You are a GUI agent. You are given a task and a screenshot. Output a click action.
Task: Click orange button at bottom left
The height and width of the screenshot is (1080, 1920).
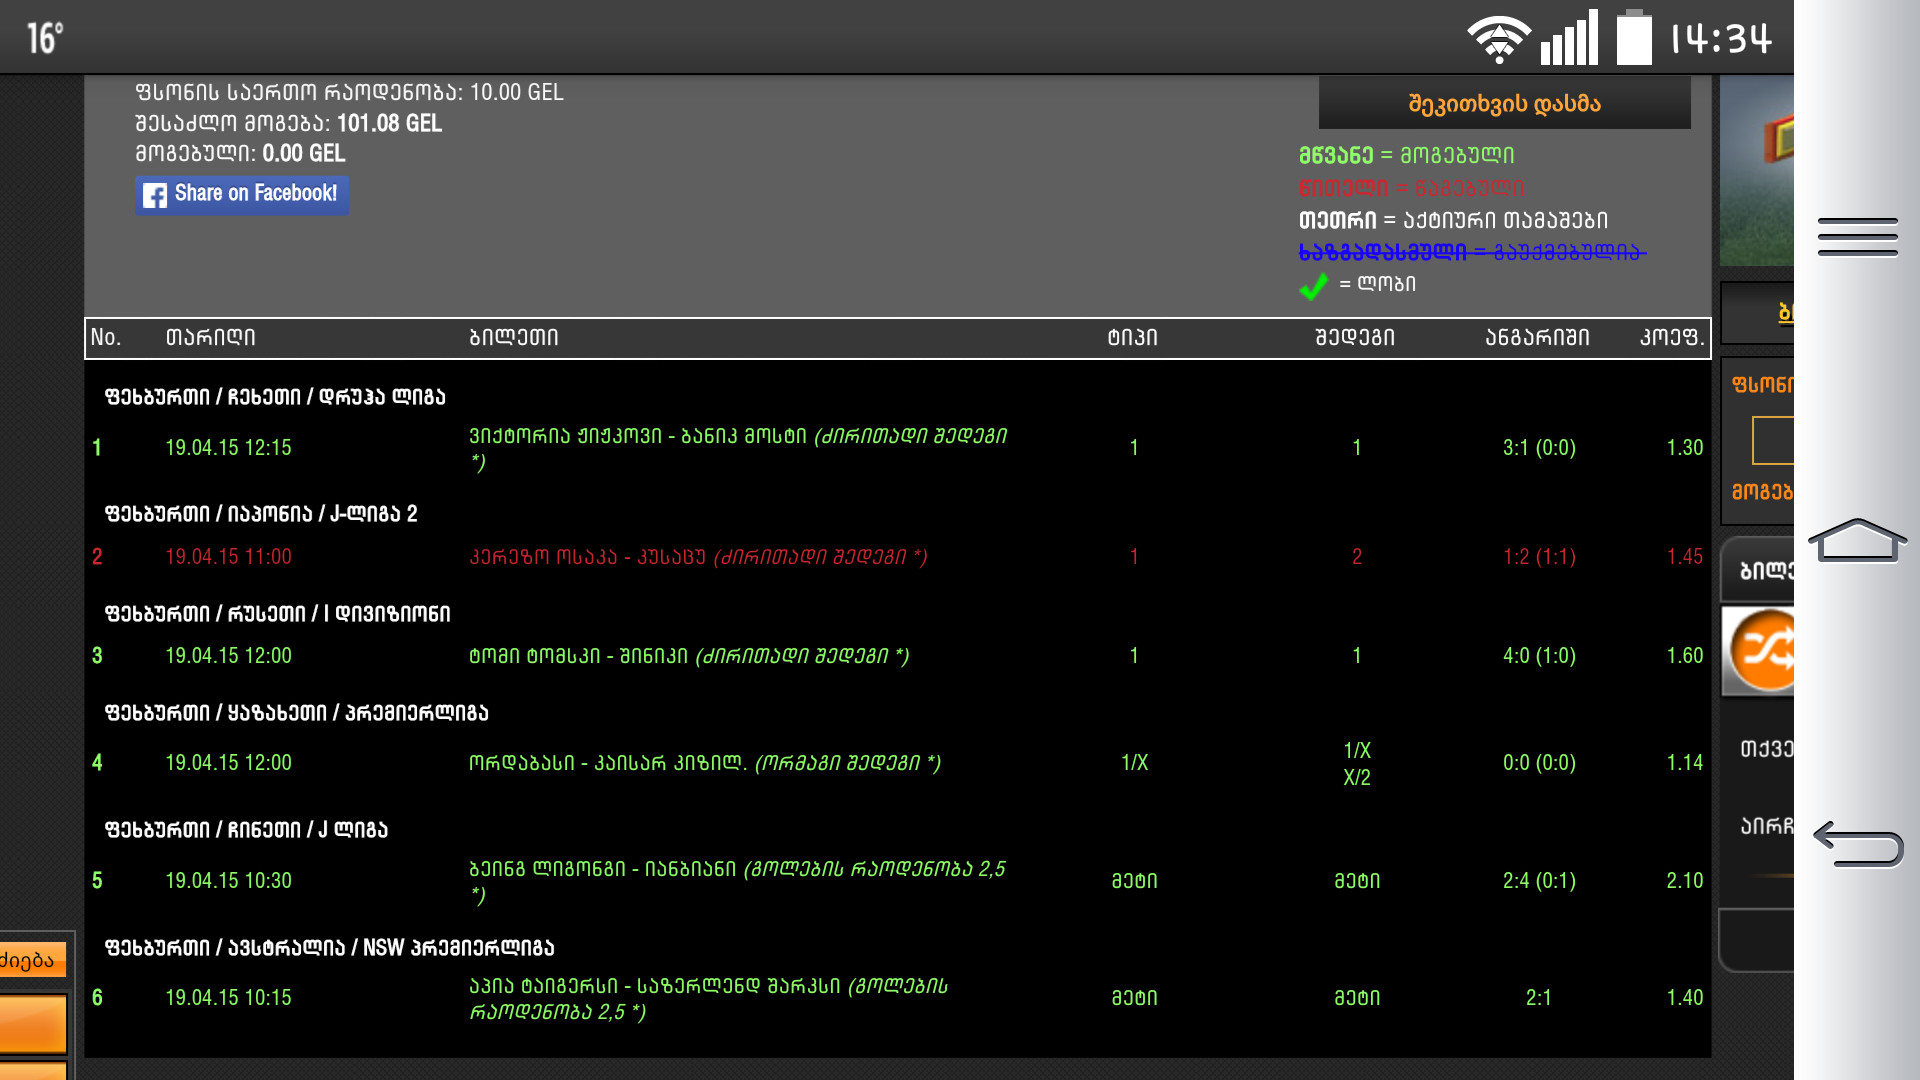pyautogui.click(x=33, y=1023)
